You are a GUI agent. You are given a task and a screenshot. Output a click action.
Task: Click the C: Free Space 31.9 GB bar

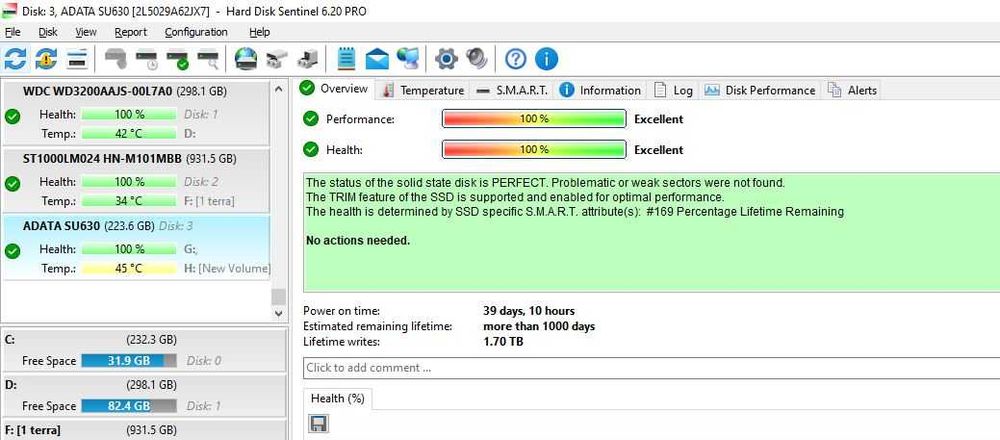click(129, 361)
